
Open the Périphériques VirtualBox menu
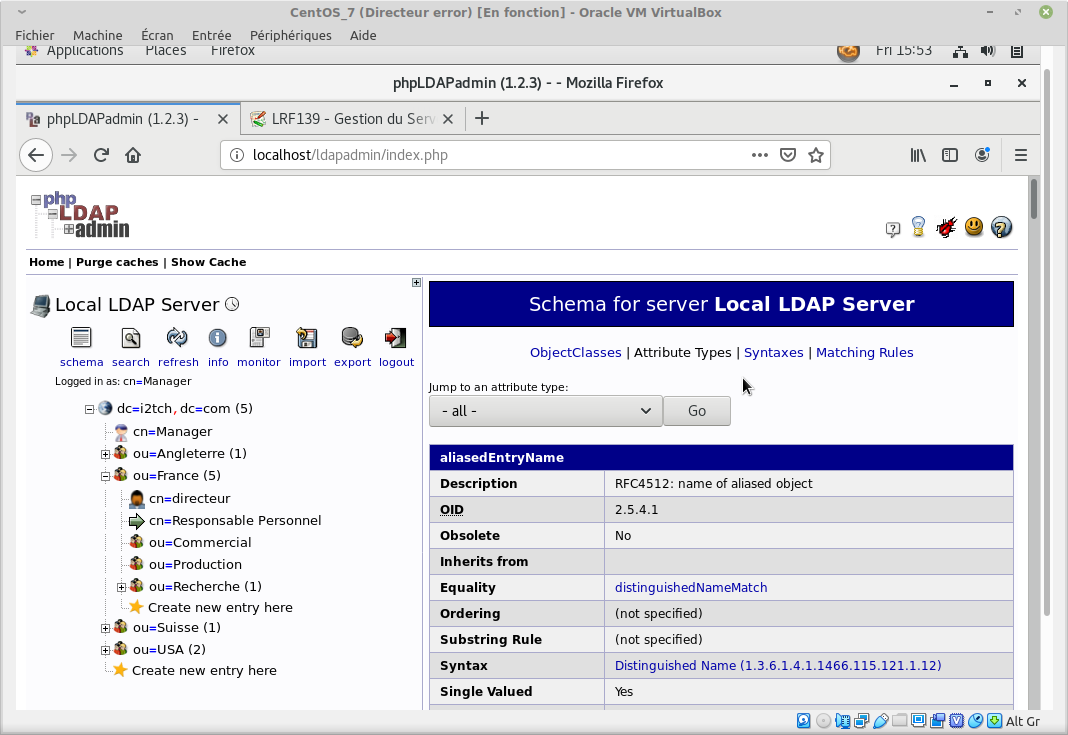(290, 35)
